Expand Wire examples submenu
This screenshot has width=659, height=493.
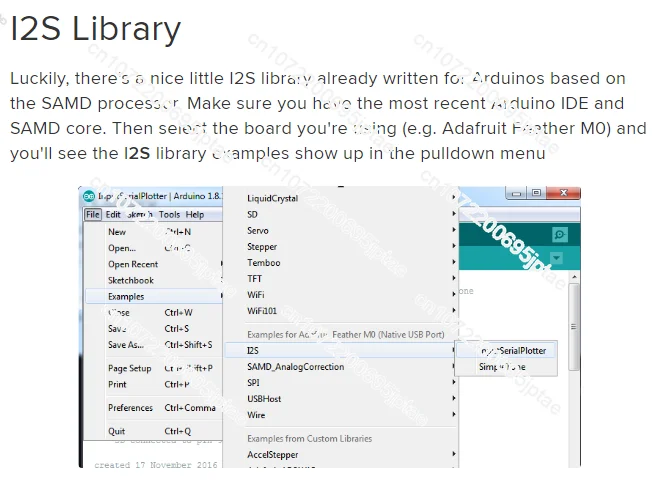340,415
